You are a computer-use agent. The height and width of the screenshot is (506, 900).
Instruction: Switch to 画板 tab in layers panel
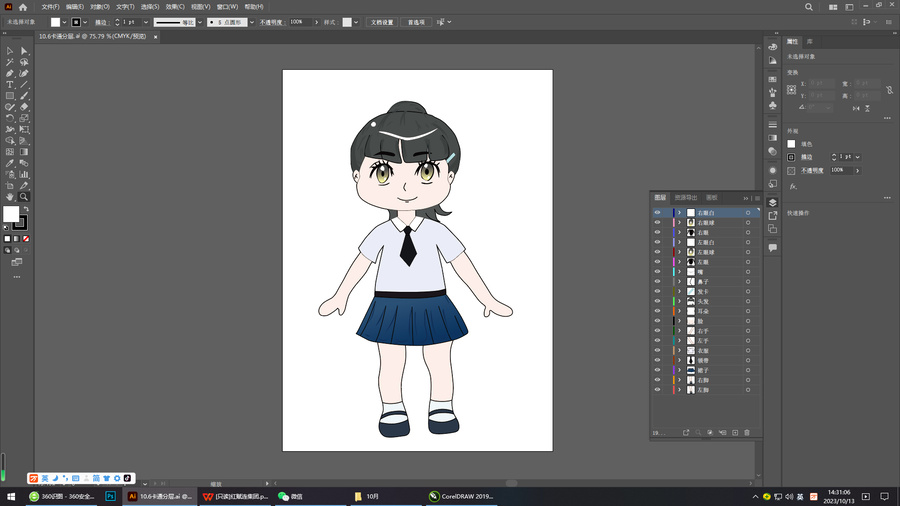(x=712, y=197)
